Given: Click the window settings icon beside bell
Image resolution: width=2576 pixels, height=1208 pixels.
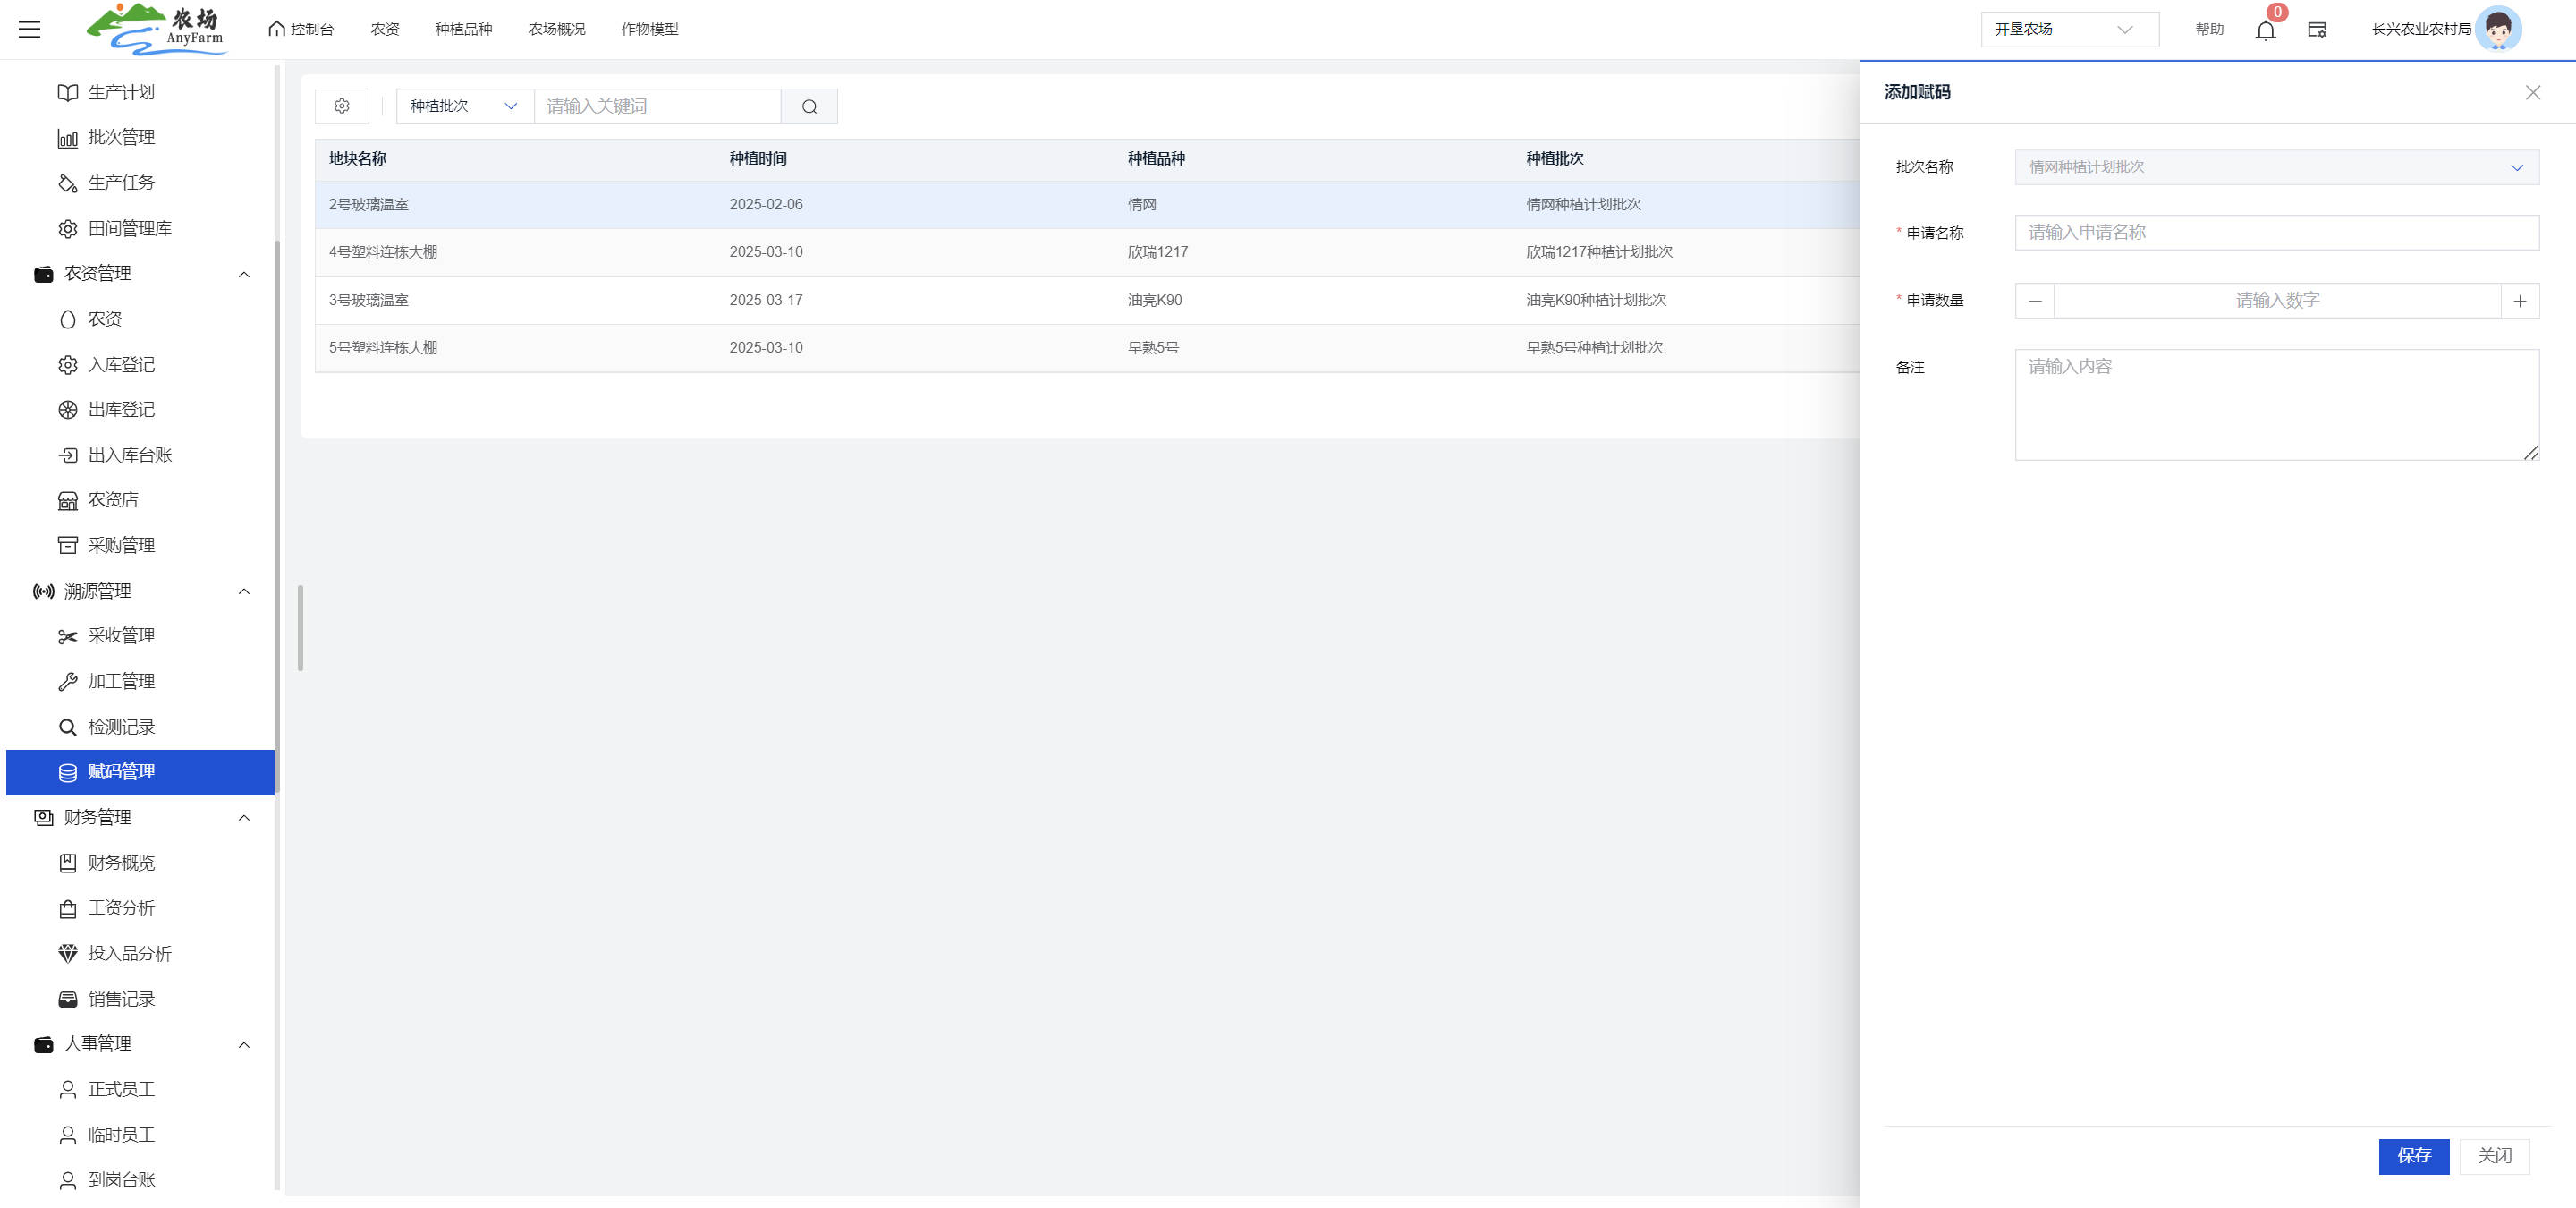Looking at the screenshot, I should [2316, 30].
